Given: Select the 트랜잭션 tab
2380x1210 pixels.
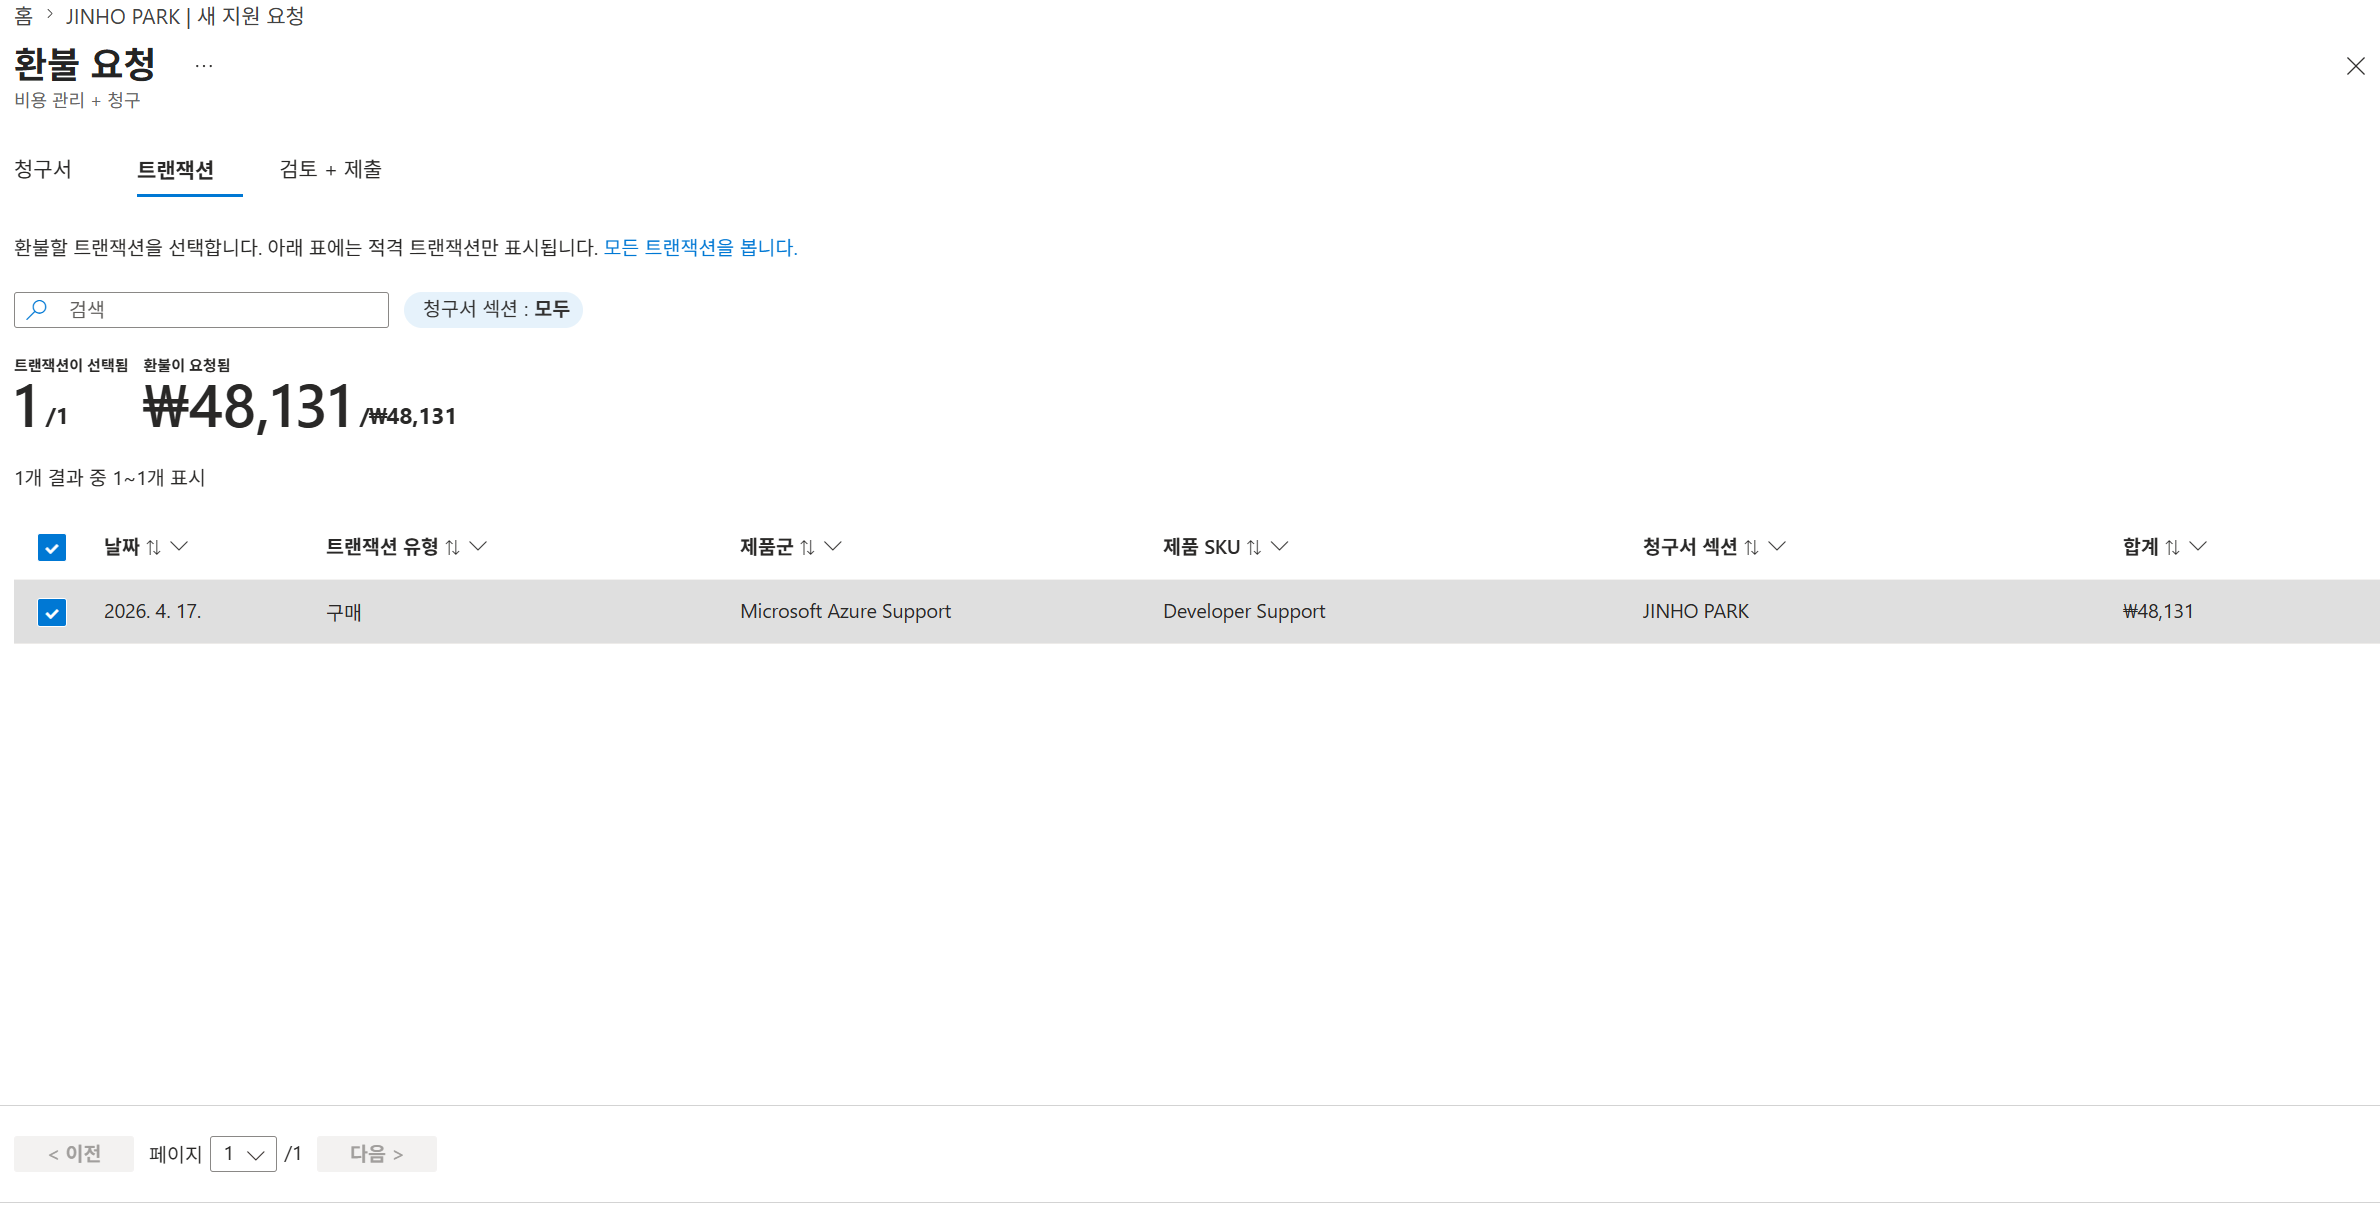Looking at the screenshot, I should pyautogui.click(x=176, y=170).
